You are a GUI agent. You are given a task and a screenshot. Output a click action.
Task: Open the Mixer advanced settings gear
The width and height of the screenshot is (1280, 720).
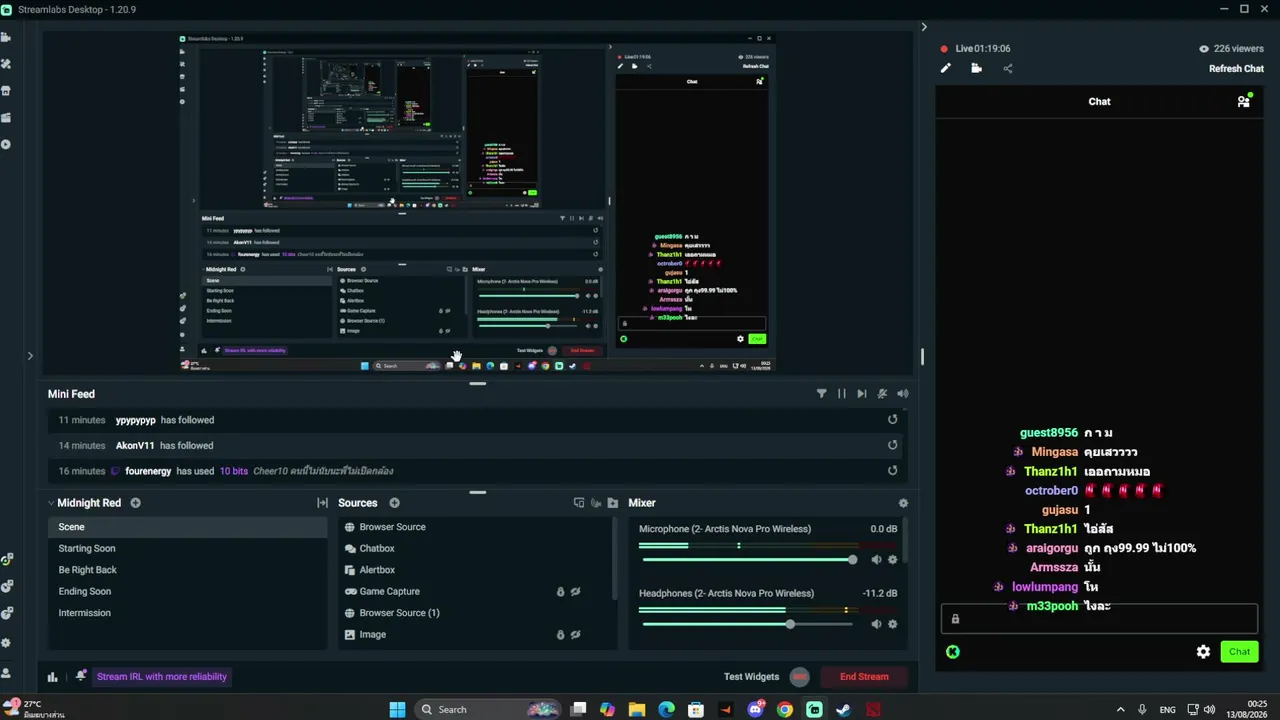tap(903, 503)
